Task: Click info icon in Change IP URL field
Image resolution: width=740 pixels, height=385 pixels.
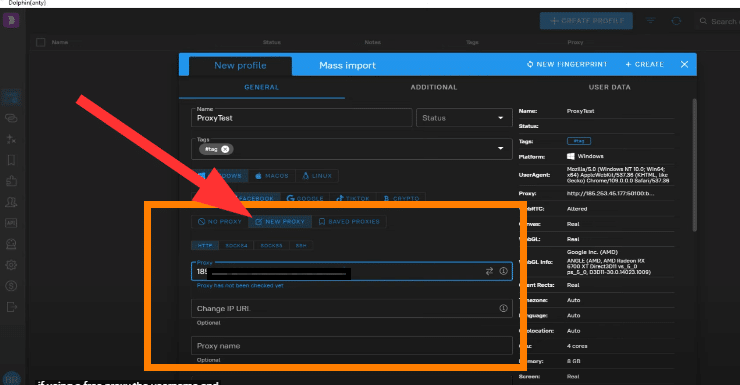Action: pyautogui.click(x=504, y=308)
